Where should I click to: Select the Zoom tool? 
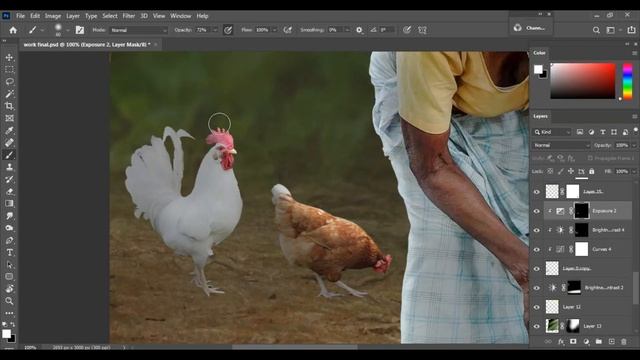pos(9,301)
